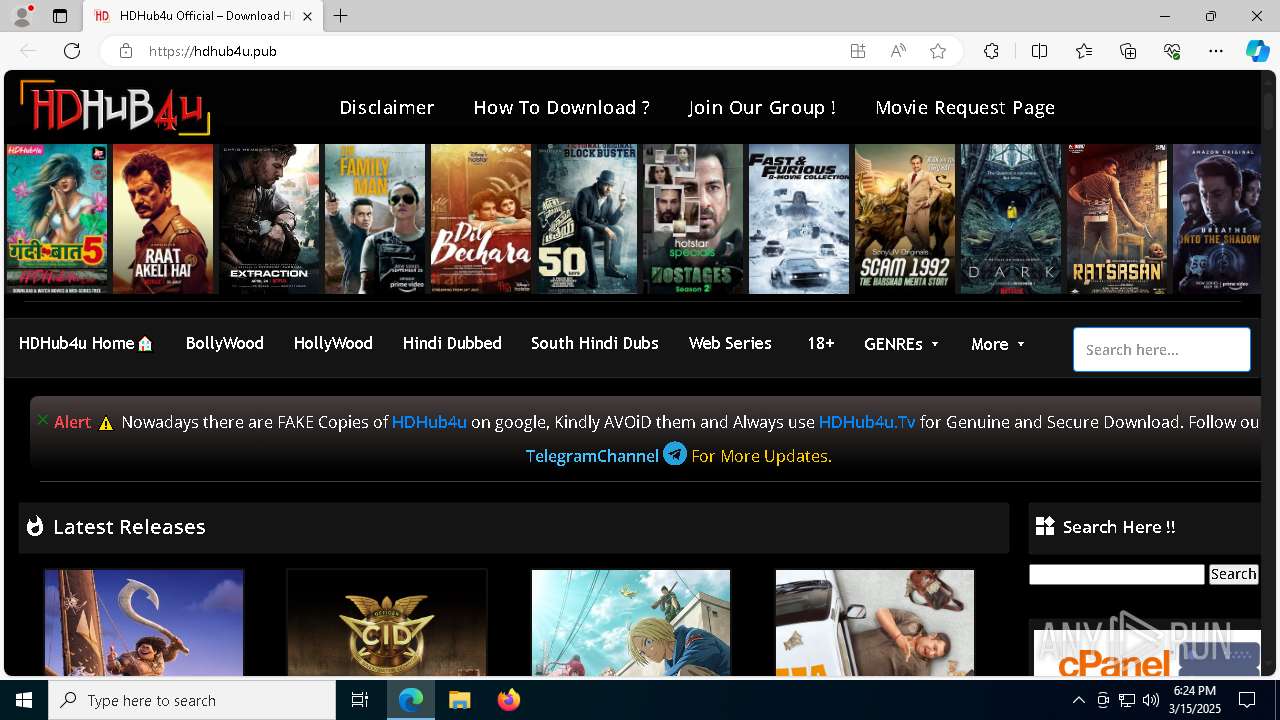Go to Movie Request Page
Viewport: 1280px width, 720px height.
click(x=965, y=107)
